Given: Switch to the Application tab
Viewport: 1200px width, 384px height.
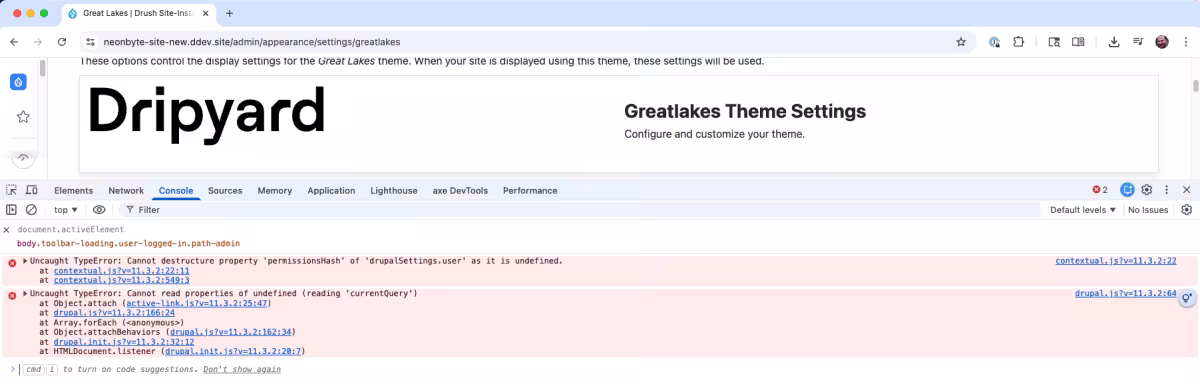Looking at the screenshot, I should (x=331, y=190).
